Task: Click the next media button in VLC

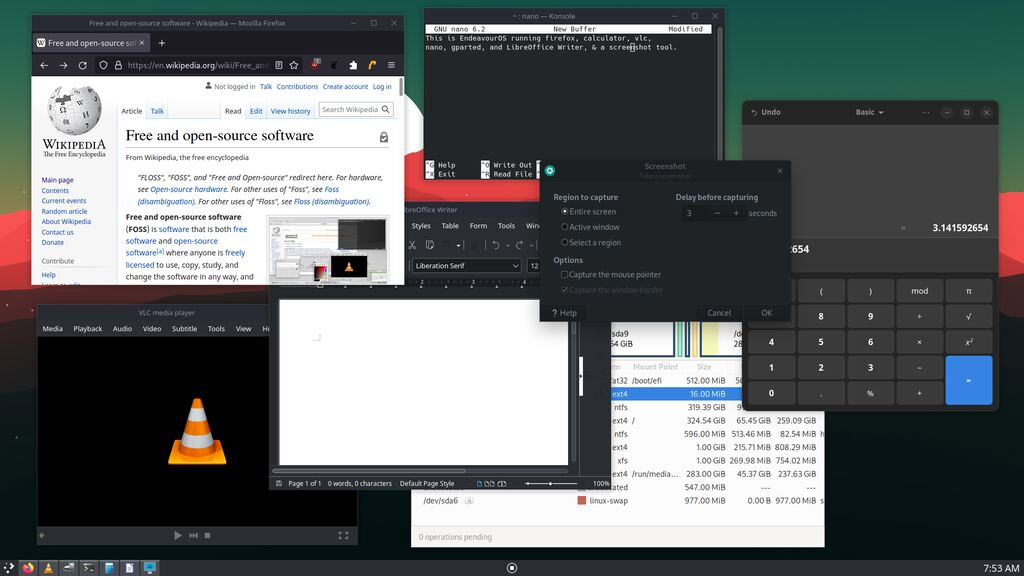Action: [x=193, y=536]
